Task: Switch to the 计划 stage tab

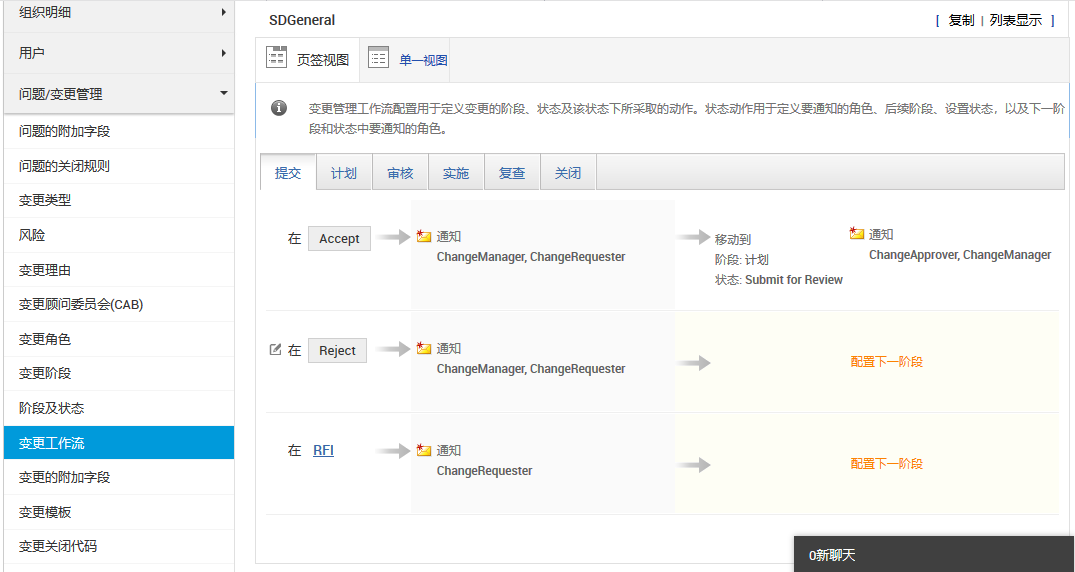Action: pyautogui.click(x=344, y=173)
